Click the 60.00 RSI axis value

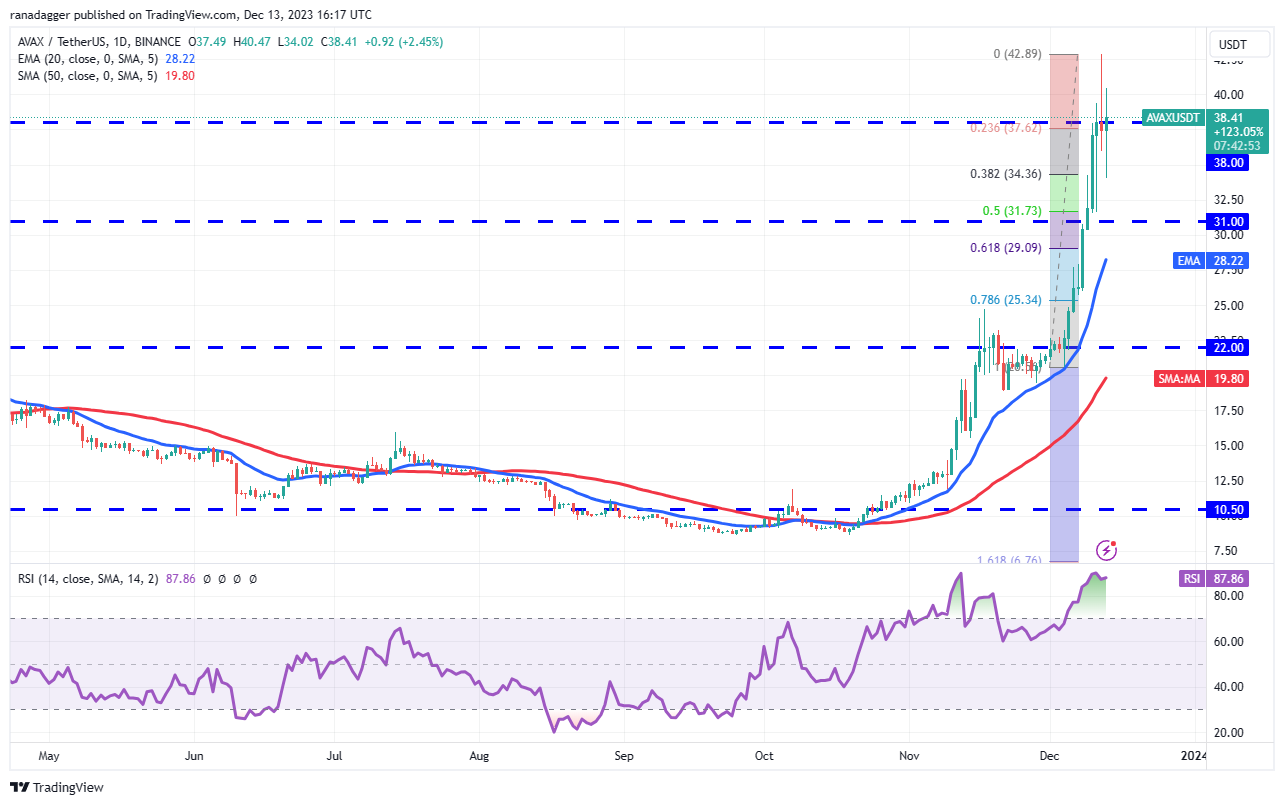[x=1227, y=641]
